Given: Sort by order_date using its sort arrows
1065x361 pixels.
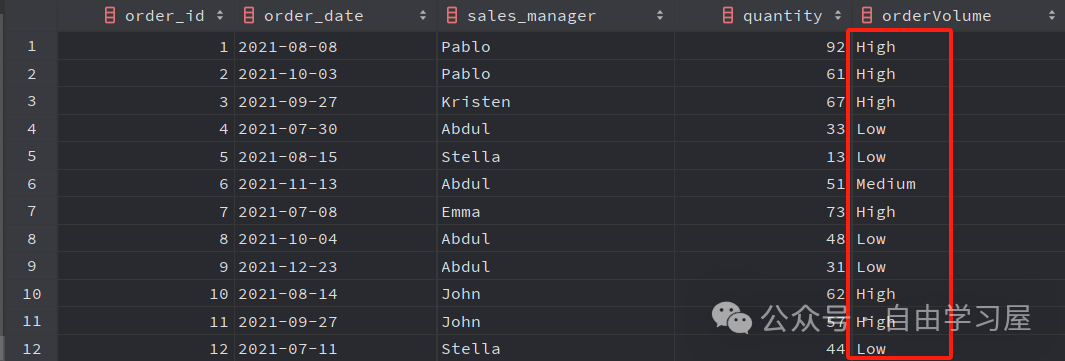Looking at the screenshot, I should [x=422, y=16].
